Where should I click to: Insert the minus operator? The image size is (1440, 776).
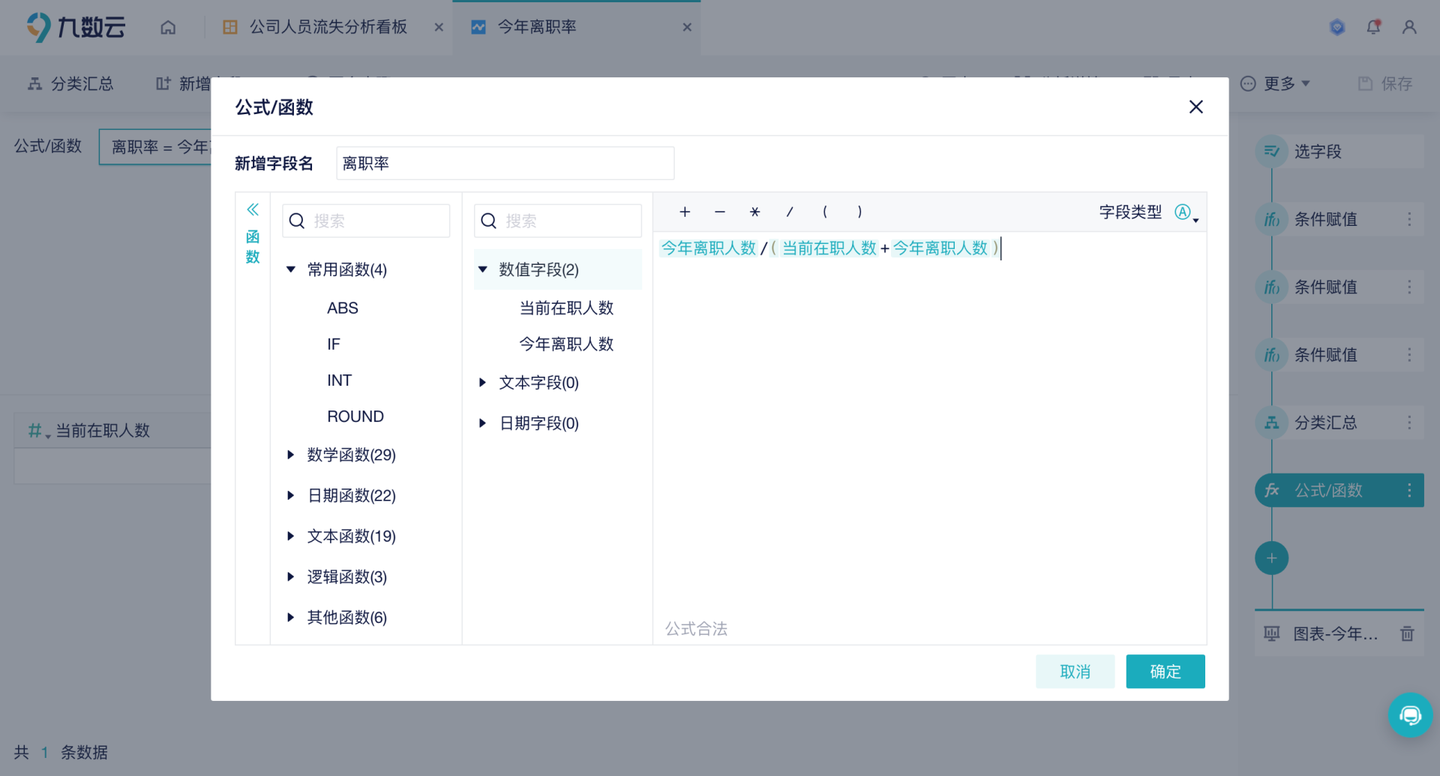(x=720, y=212)
